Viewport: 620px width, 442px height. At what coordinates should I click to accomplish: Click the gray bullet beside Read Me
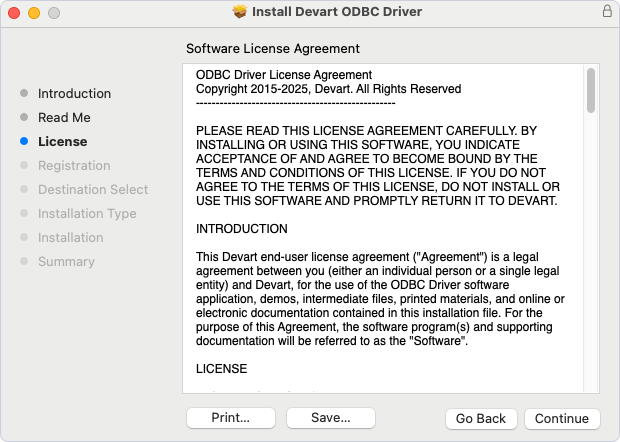[x=24, y=117]
